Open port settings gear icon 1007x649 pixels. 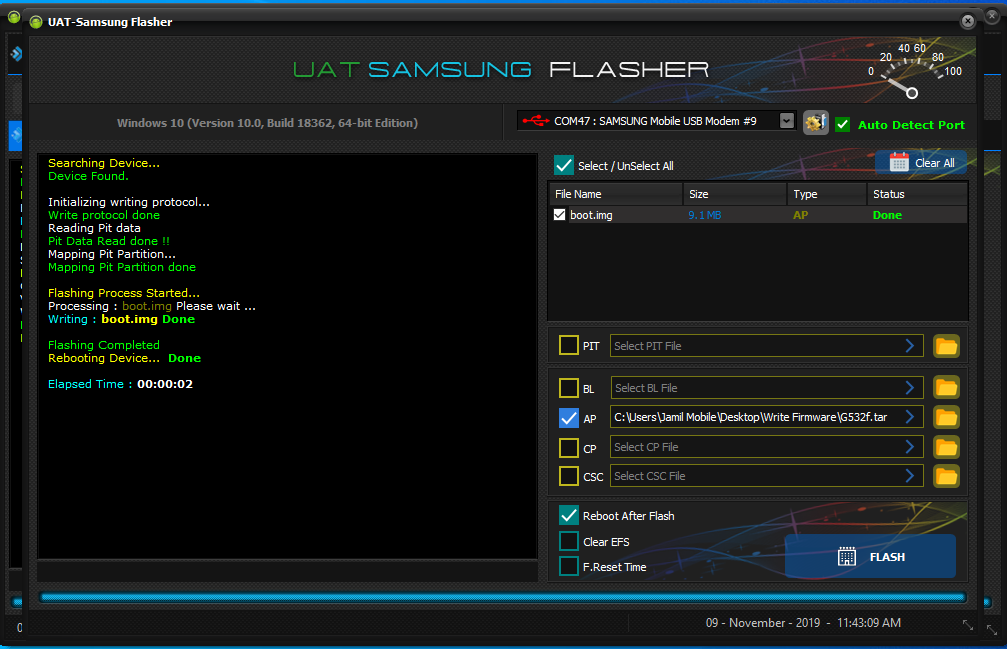(816, 123)
